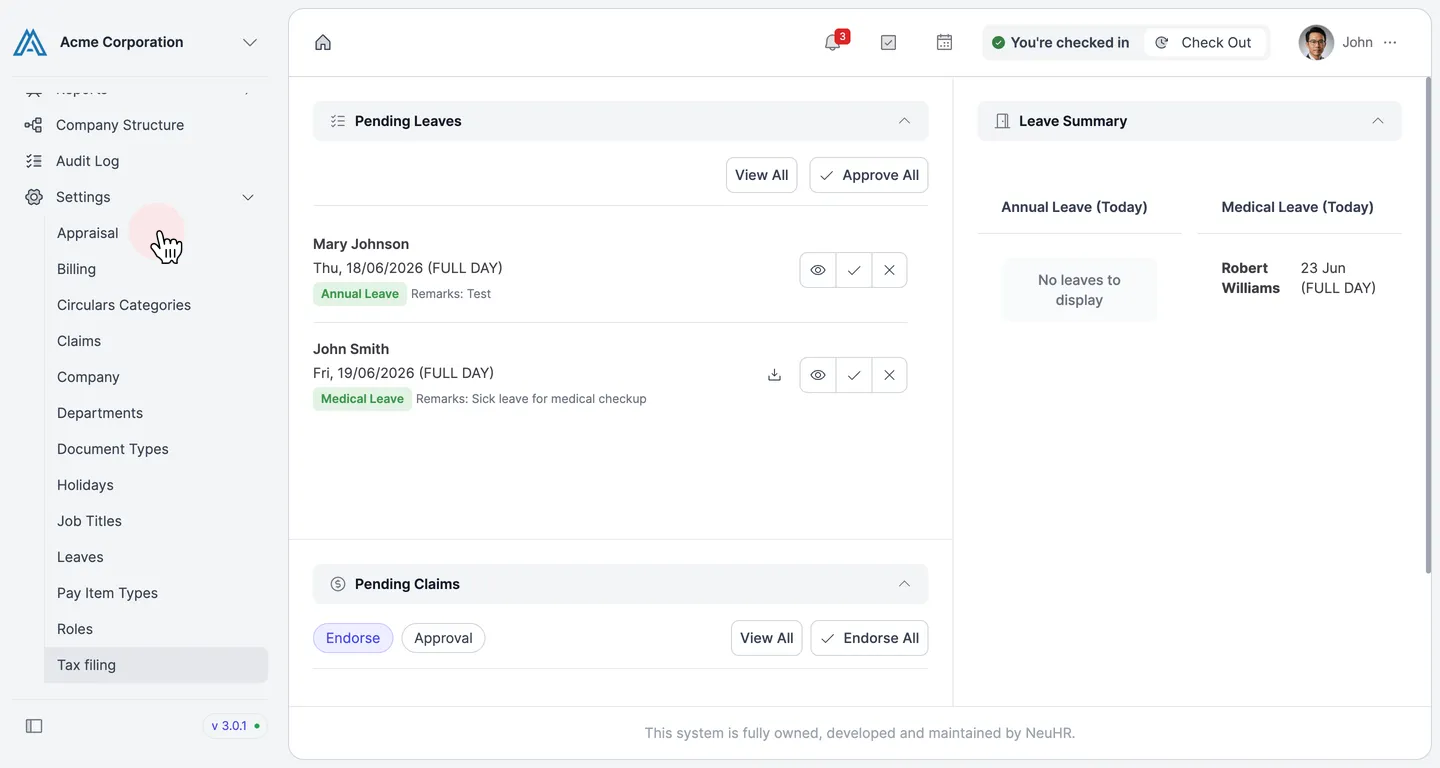Click the Annual Leave tag on Mary's request
The width and height of the screenshot is (1440, 768).
[x=360, y=294]
